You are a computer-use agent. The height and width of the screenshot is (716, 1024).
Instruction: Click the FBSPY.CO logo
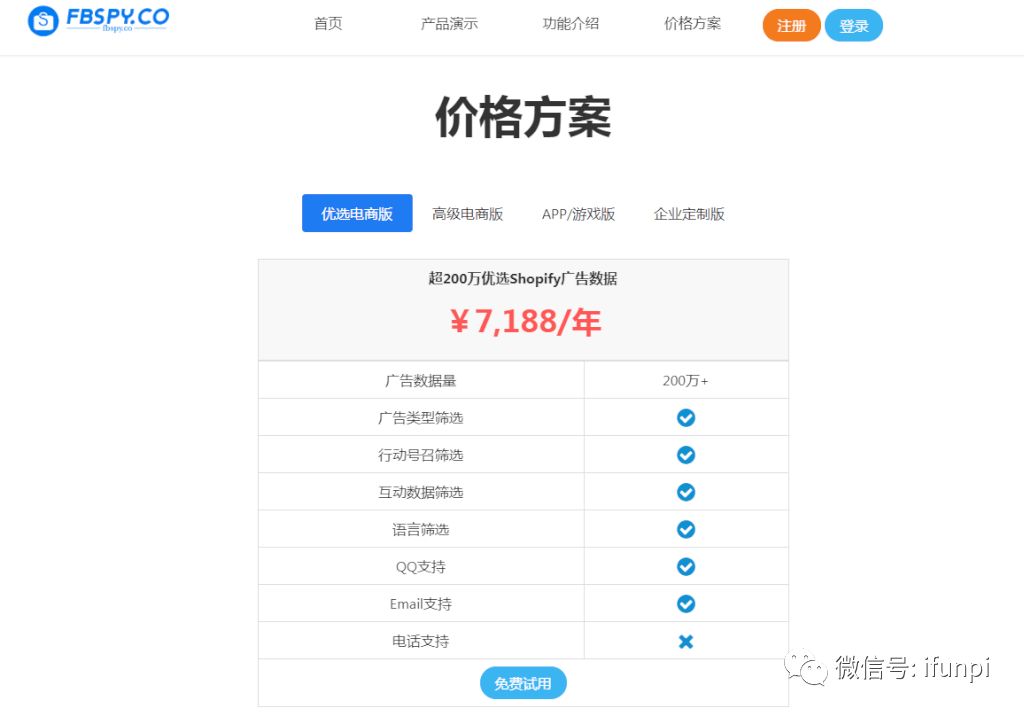point(99,20)
